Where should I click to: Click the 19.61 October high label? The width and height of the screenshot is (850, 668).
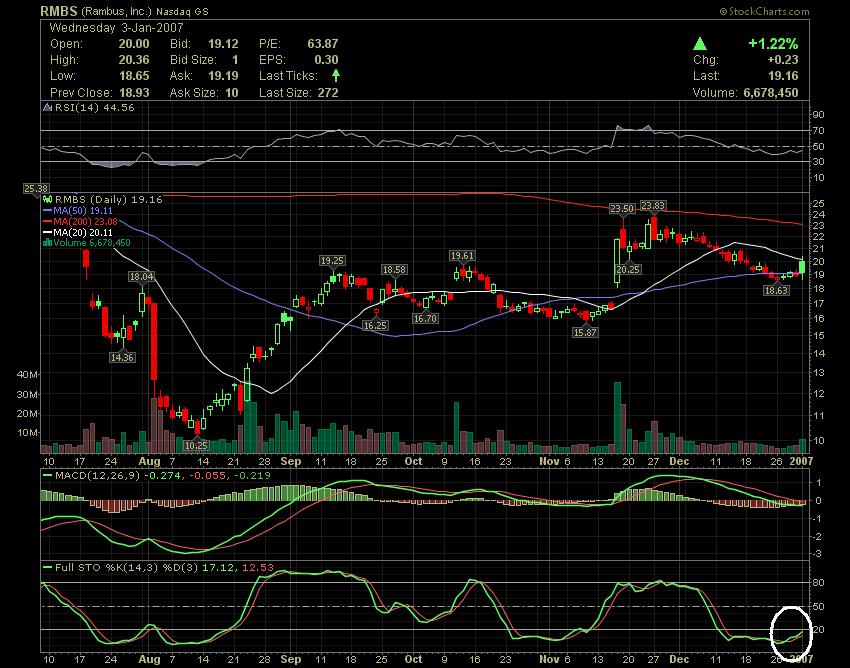tap(462, 255)
